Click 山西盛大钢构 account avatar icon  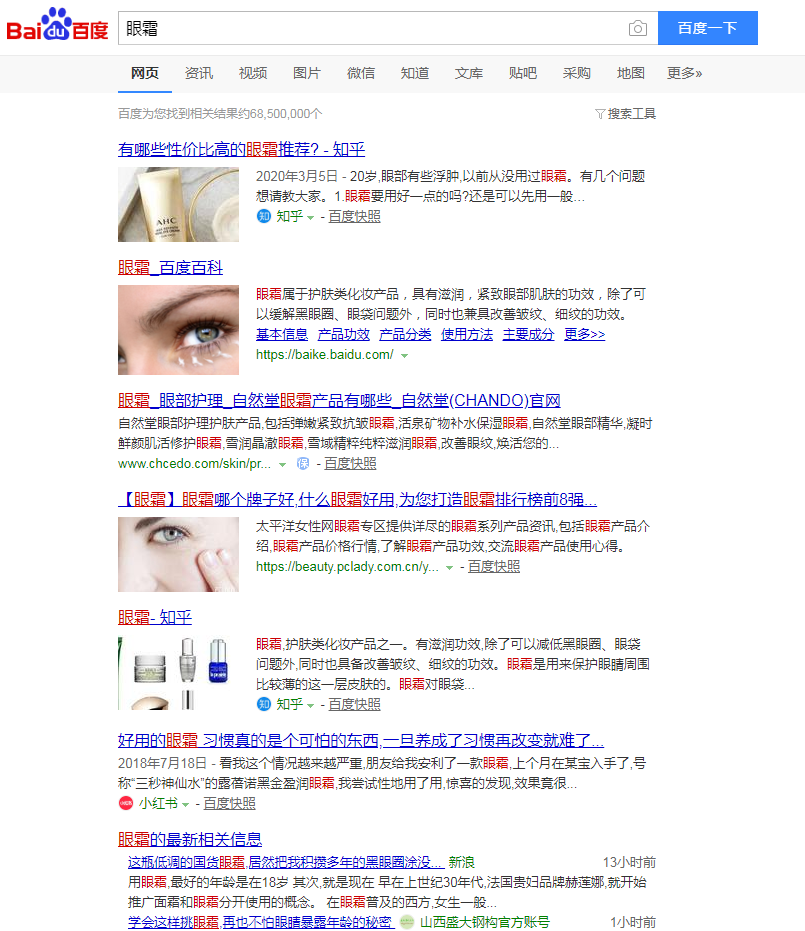407,922
